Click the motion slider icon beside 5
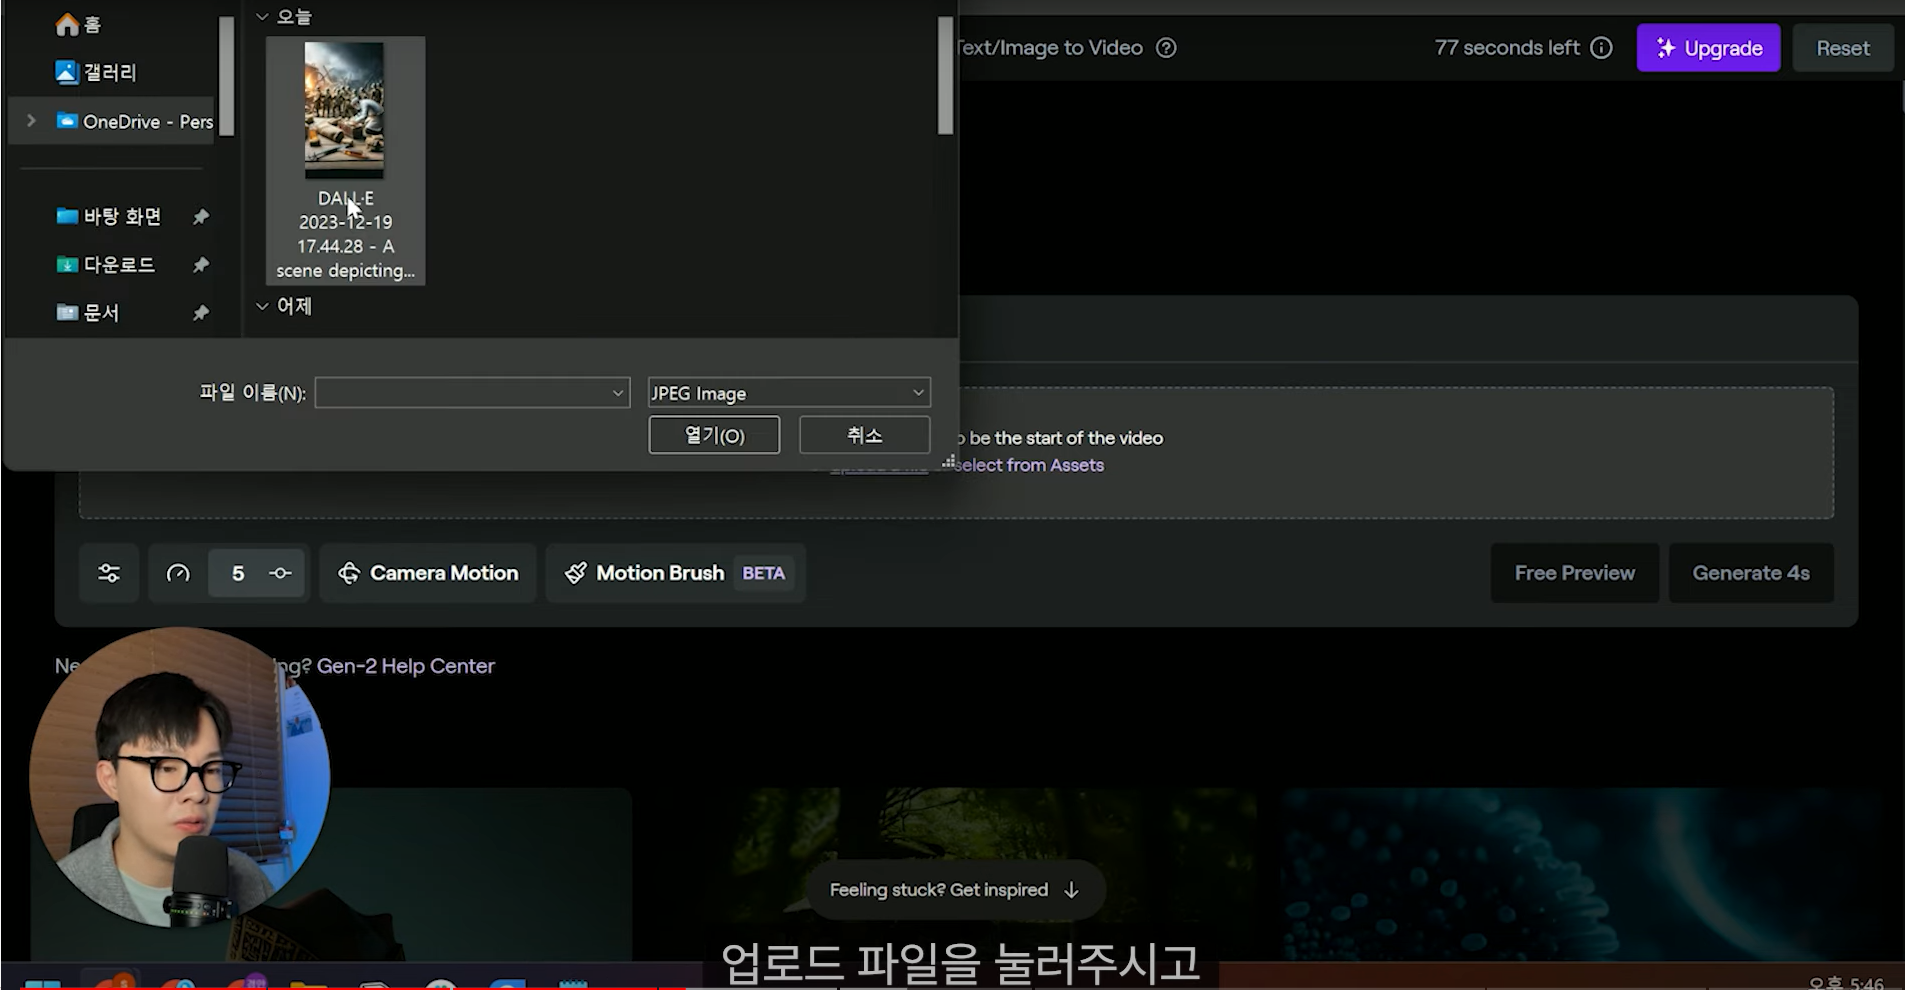Image resolution: width=1905 pixels, height=990 pixels. pos(281,573)
